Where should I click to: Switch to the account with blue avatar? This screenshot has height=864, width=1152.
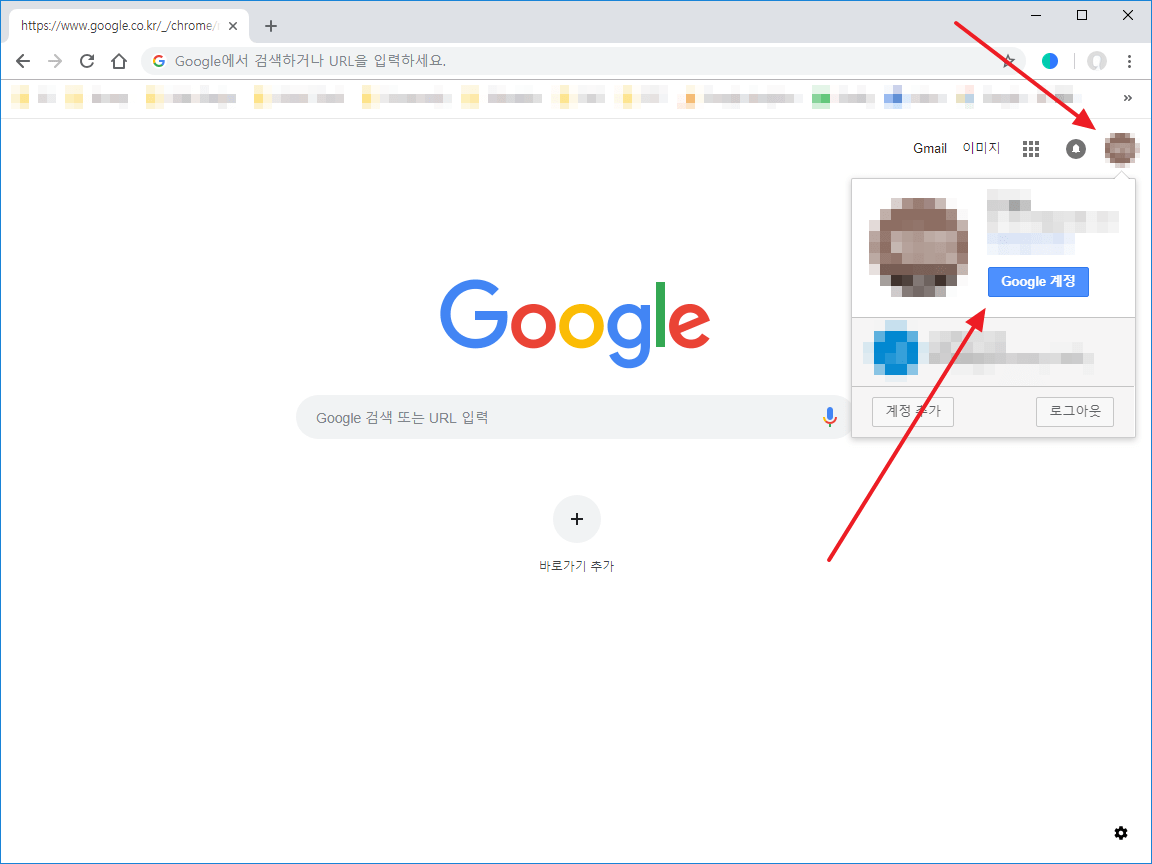click(x=993, y=353)
